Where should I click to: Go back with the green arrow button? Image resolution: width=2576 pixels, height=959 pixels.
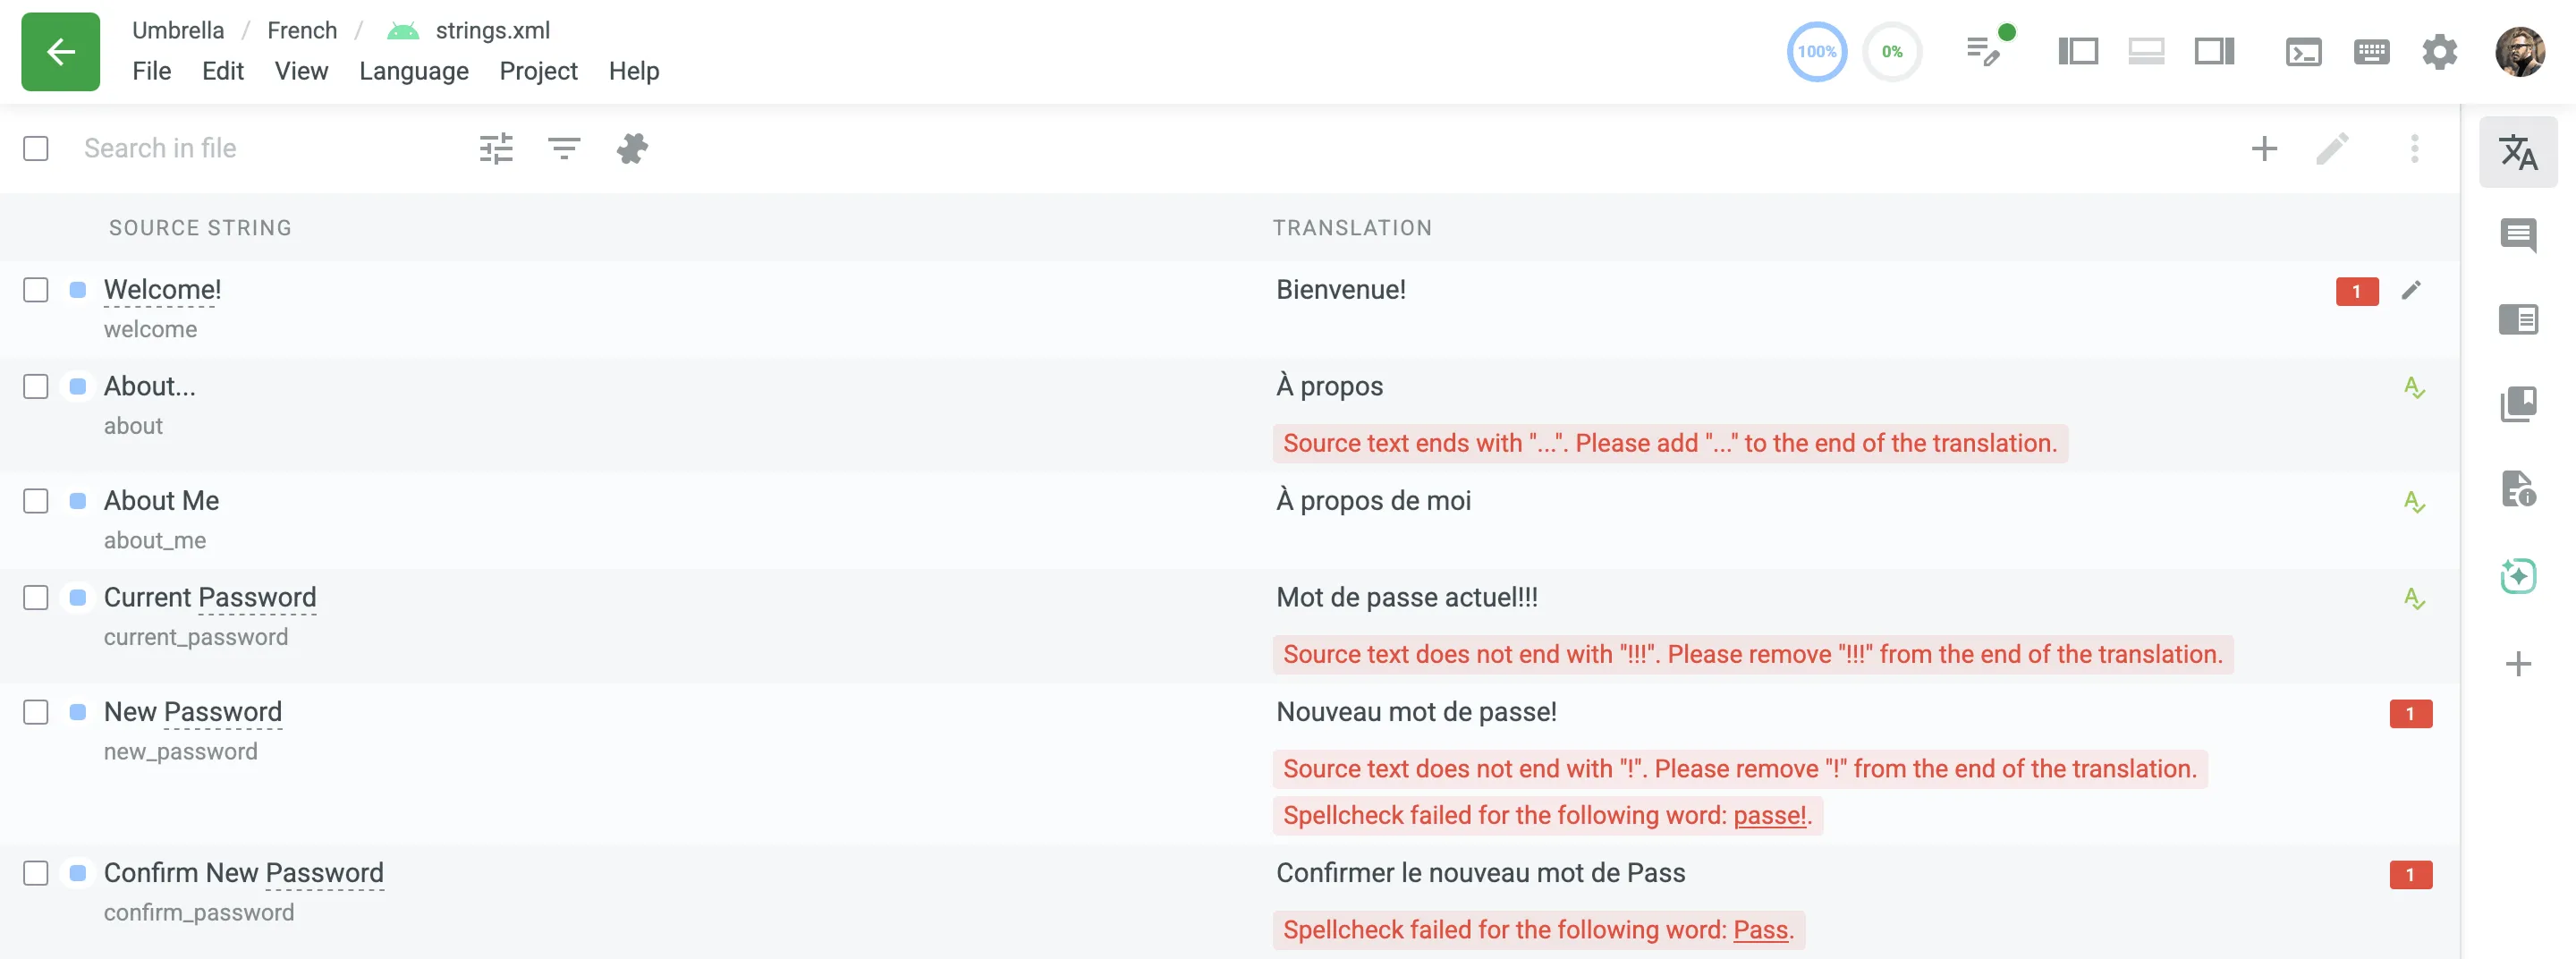coord(60,52)
